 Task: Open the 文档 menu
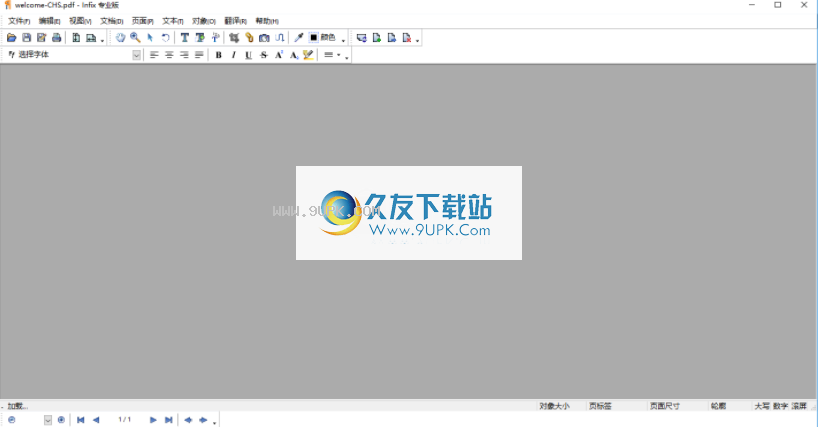112,21
